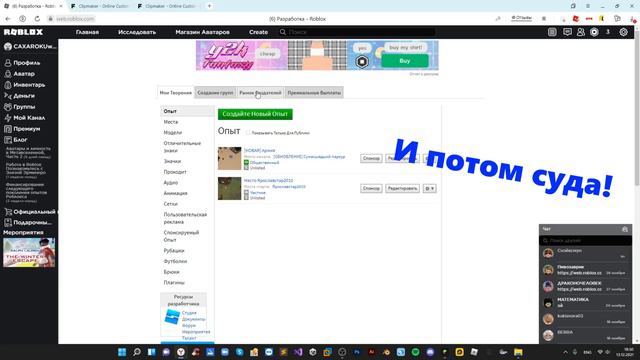The image size is (640, 360).
Task: Click Редактировать for the Ярославстар2010 place
Action: coord(402,189)
